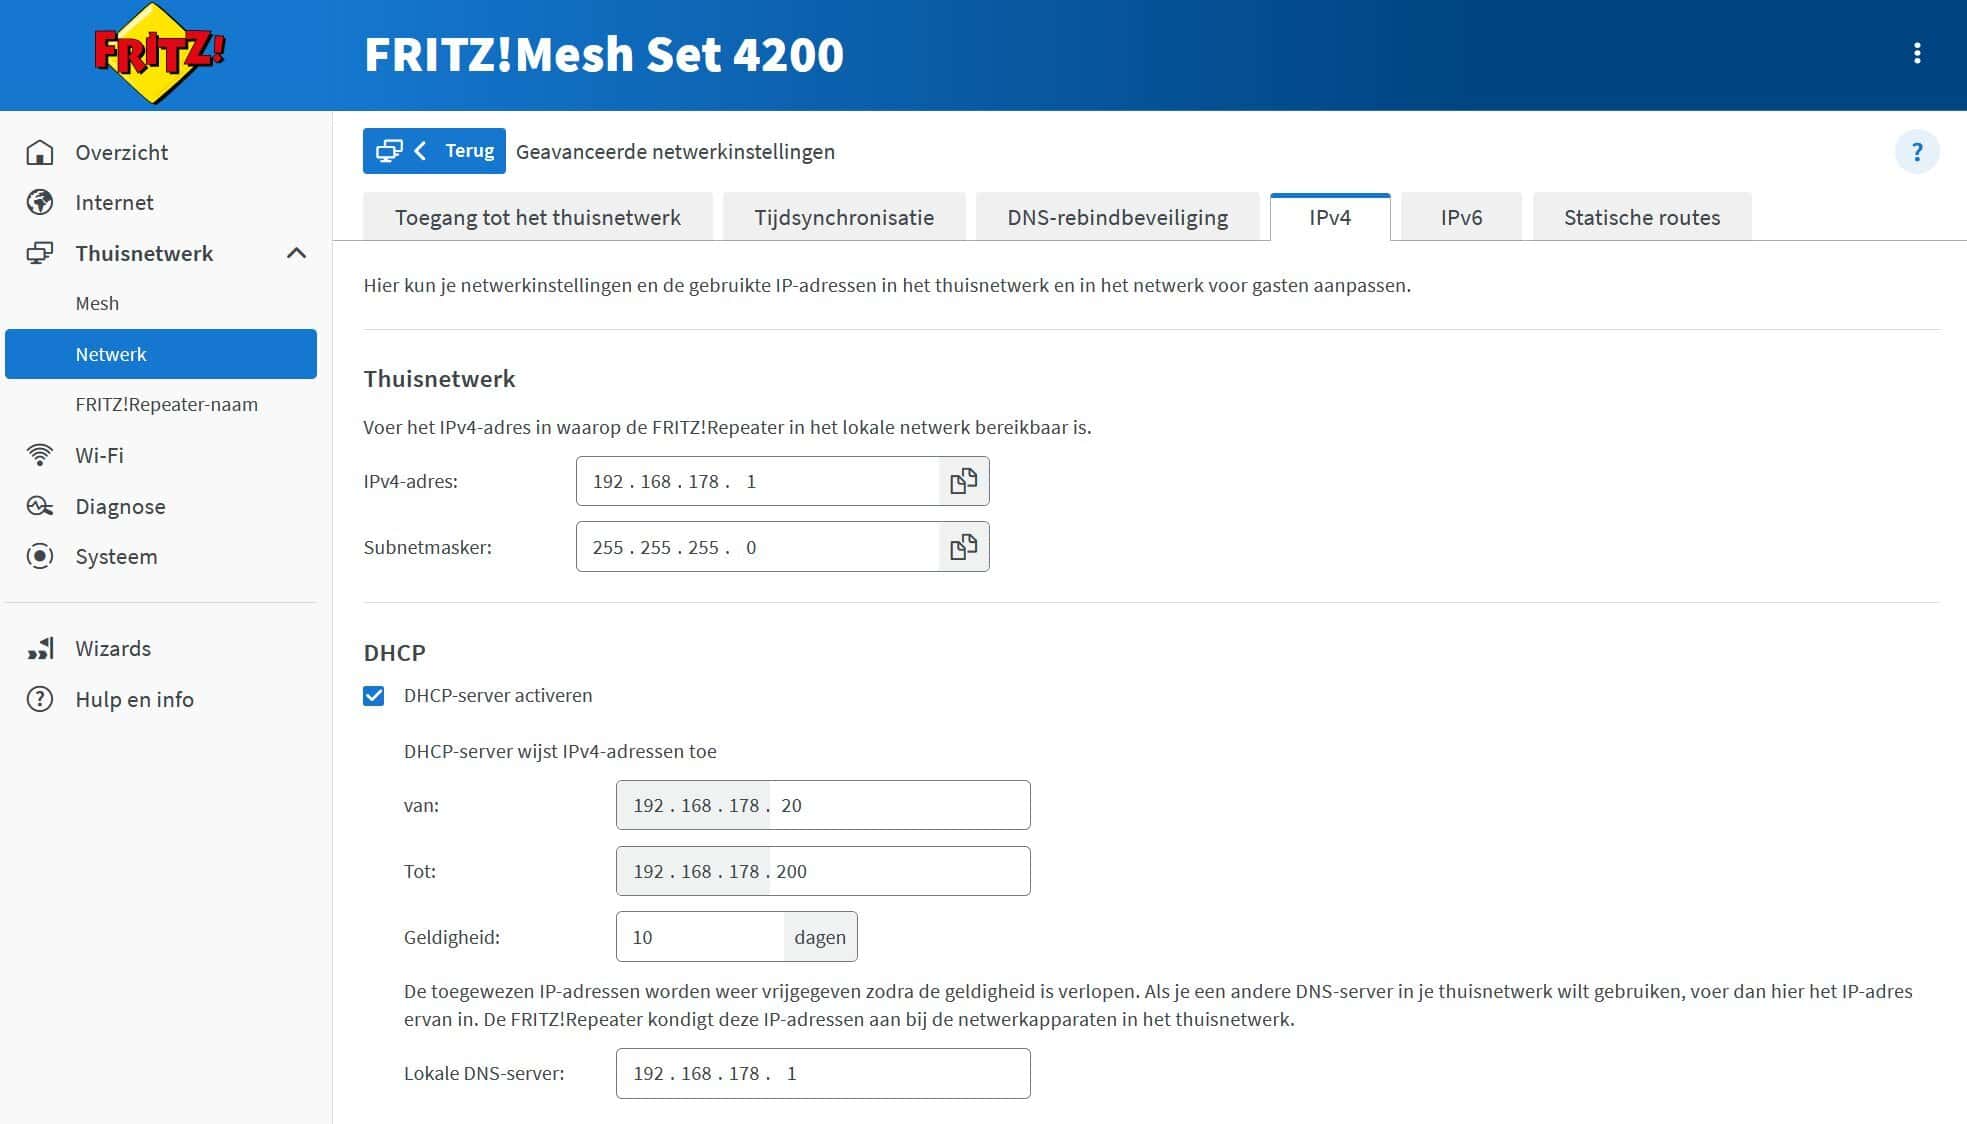Screen dimensions: 1967x1124
Task: Collapse the Thuisnetwerk menu chevron
Action: pyautogui.click(x=296, y=253)
